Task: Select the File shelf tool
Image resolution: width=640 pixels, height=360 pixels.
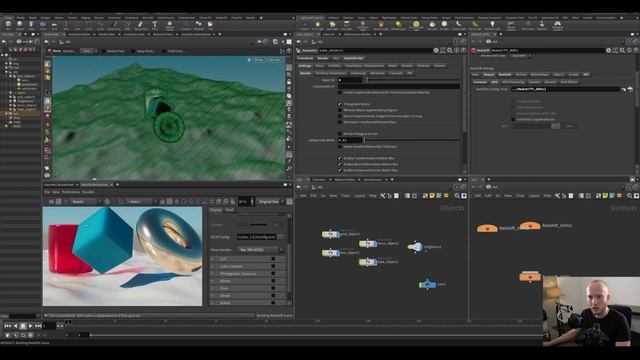Action: pyautogui.click(x=211, y=25)
